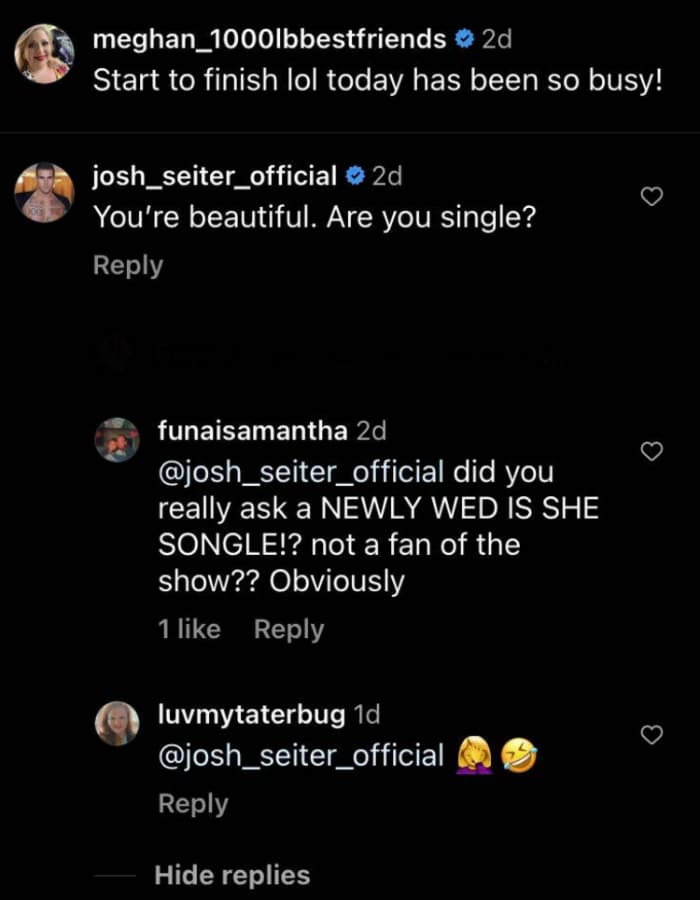700x900 pixels.
Task: Like funaisamantha's reply with the heart icon
Action: coord(651,452)
